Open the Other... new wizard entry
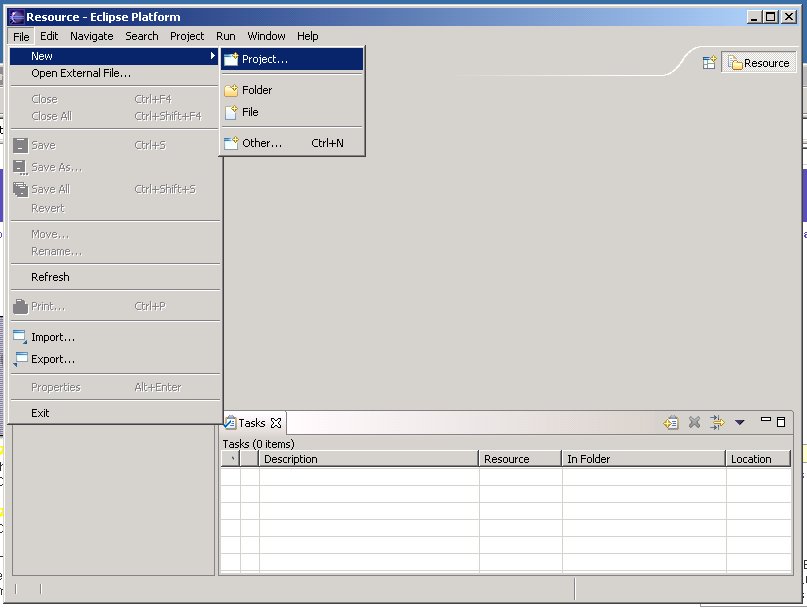 [x=292, y=143]
